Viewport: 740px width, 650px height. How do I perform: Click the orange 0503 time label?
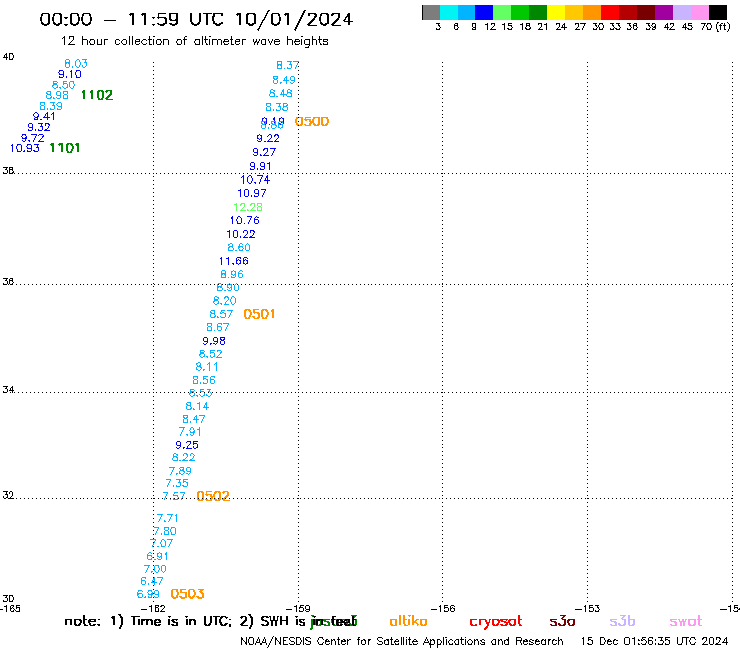(187, 594)
